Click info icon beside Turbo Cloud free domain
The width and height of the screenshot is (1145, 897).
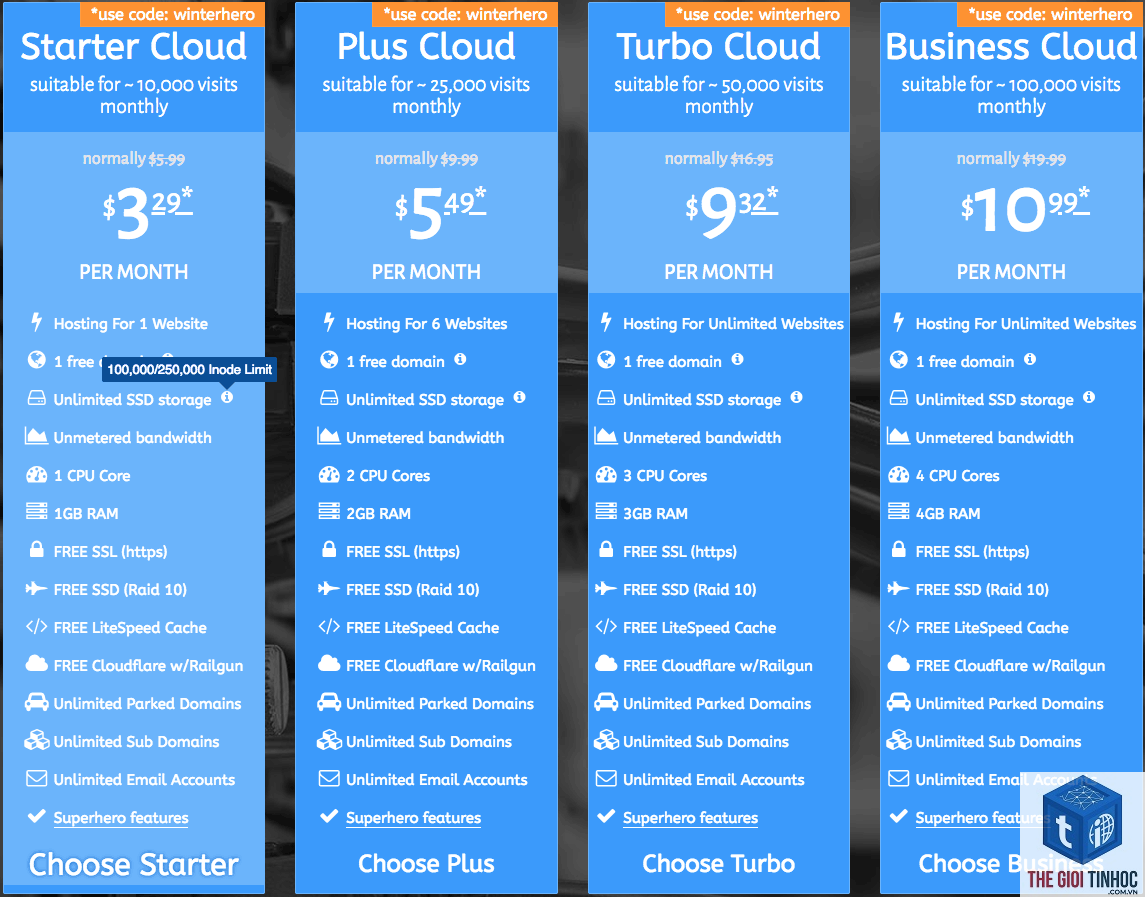point(738,359)
